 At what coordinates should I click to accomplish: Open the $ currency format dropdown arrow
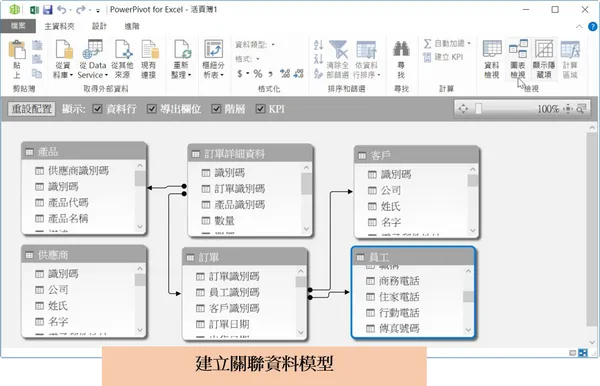[248, 73]
